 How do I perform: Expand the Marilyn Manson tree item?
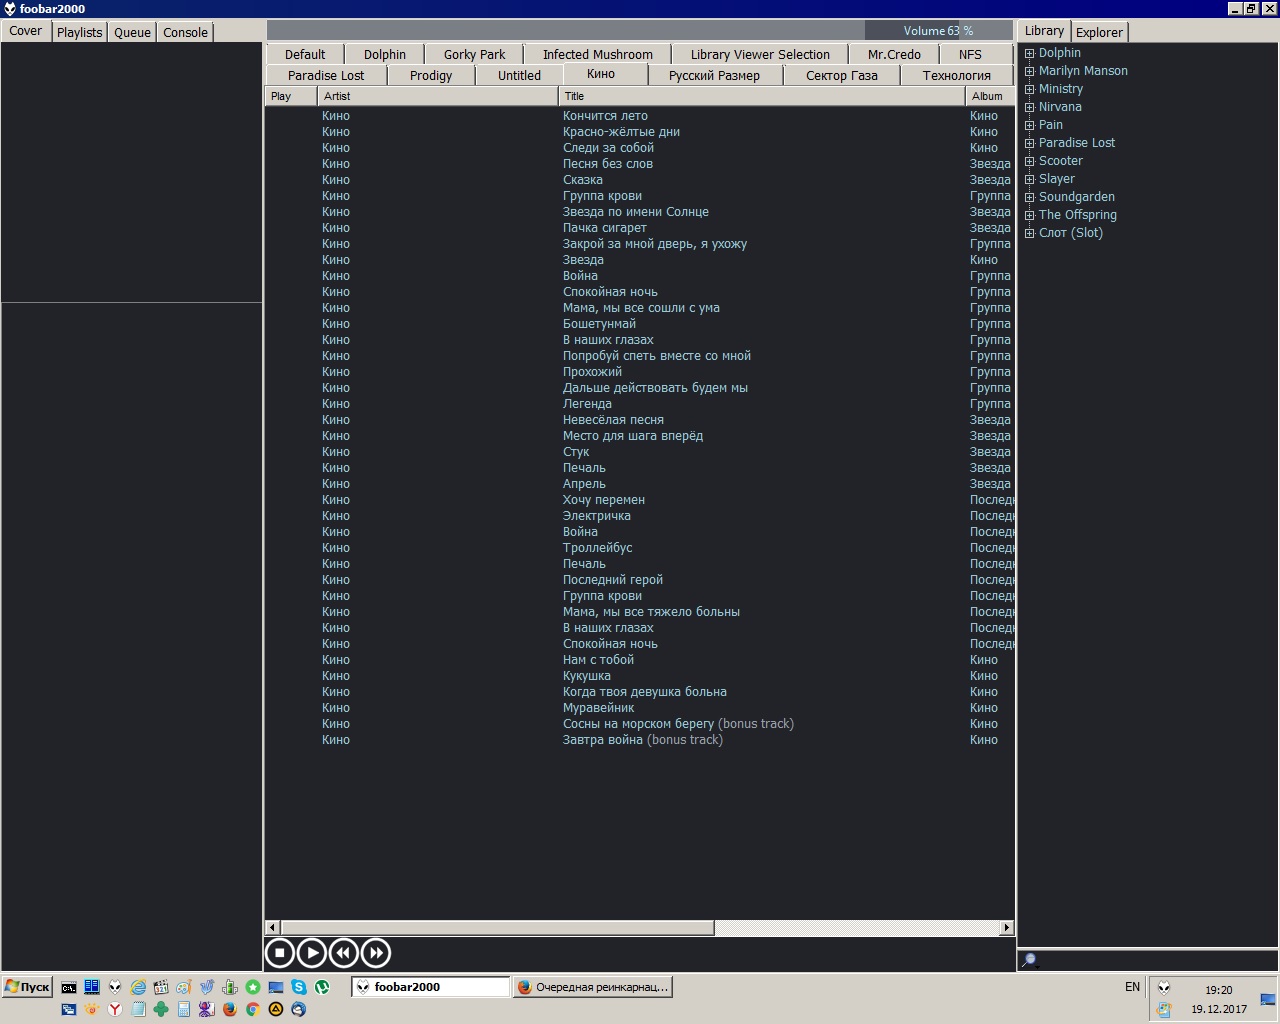(1029, 71)
